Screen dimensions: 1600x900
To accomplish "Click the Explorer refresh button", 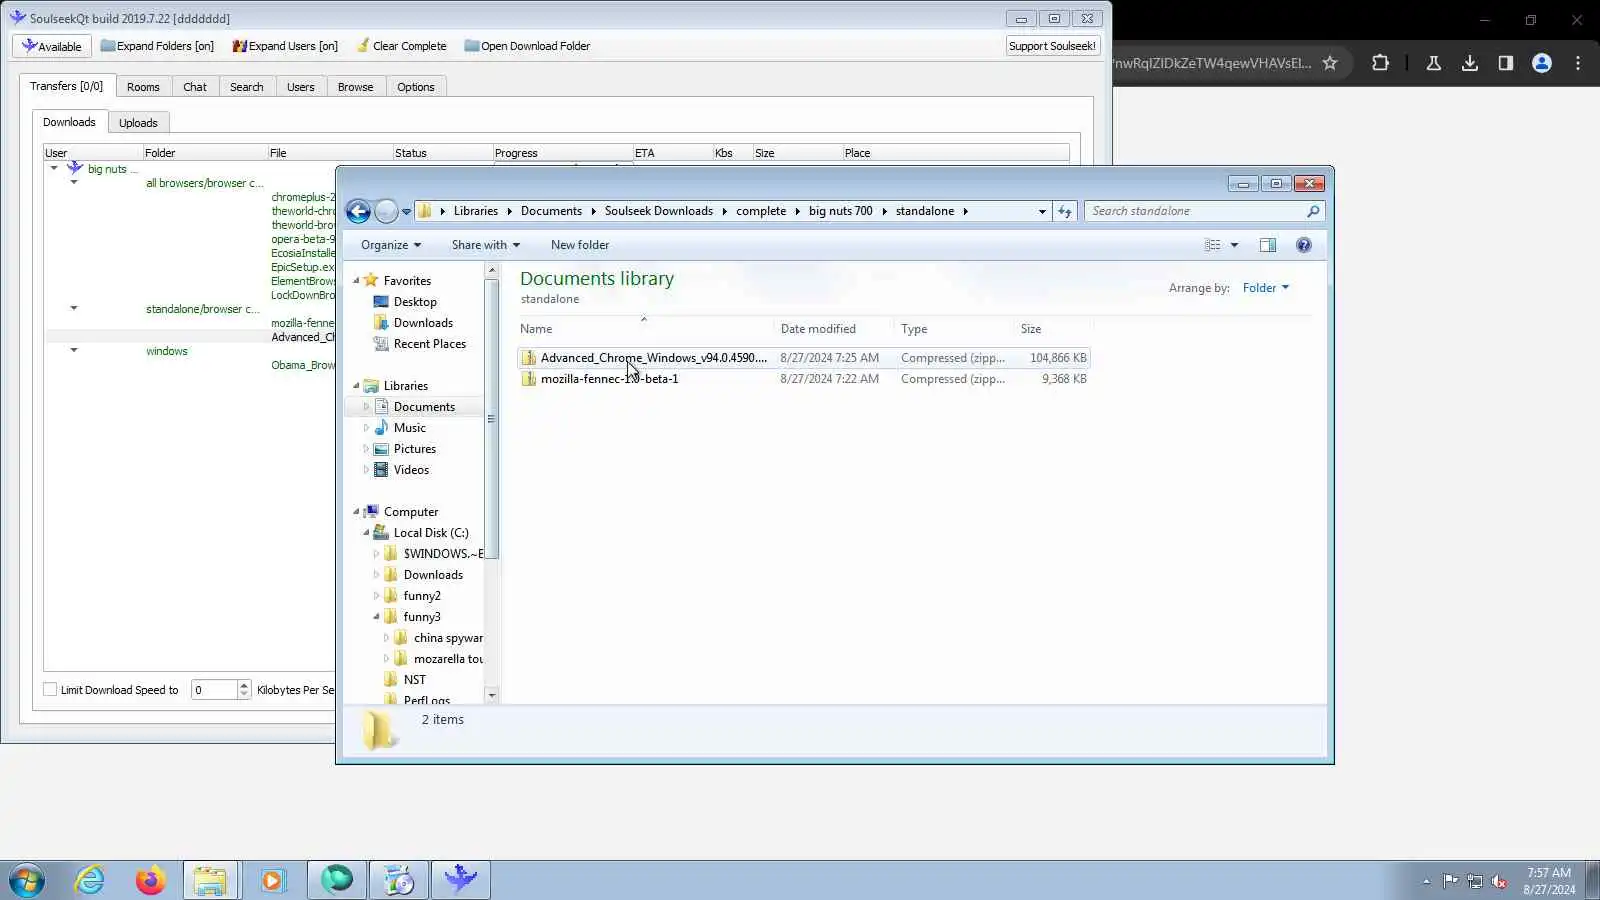I will tap(1065, 211).
